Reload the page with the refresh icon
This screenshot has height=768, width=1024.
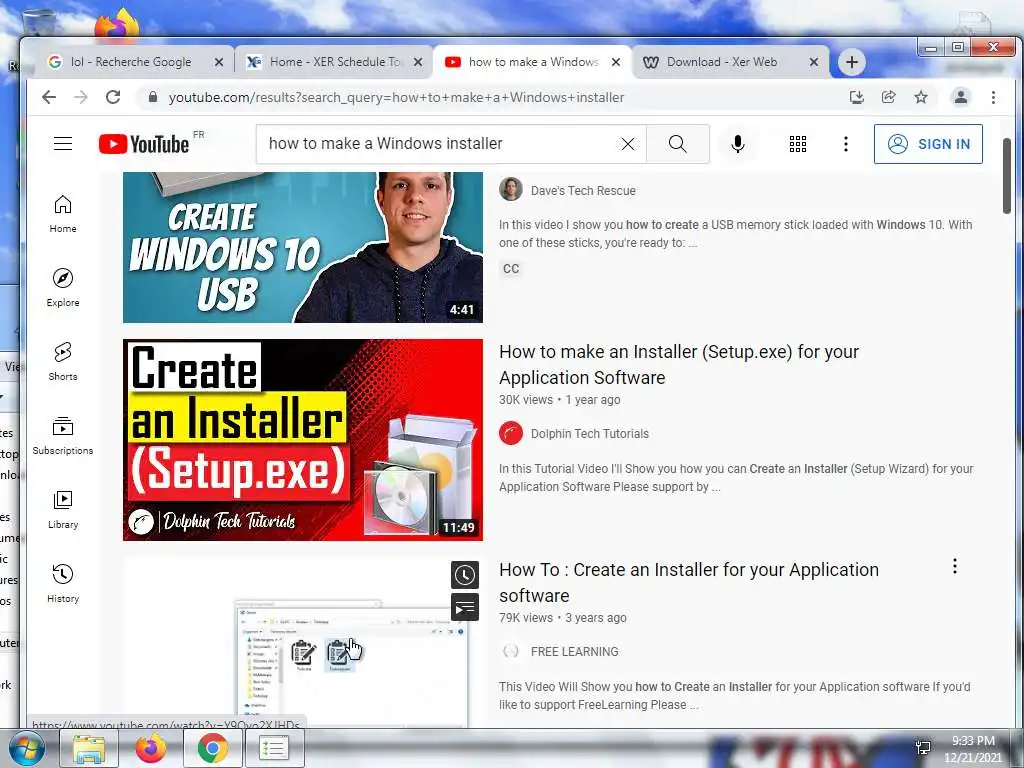point(113,97)
